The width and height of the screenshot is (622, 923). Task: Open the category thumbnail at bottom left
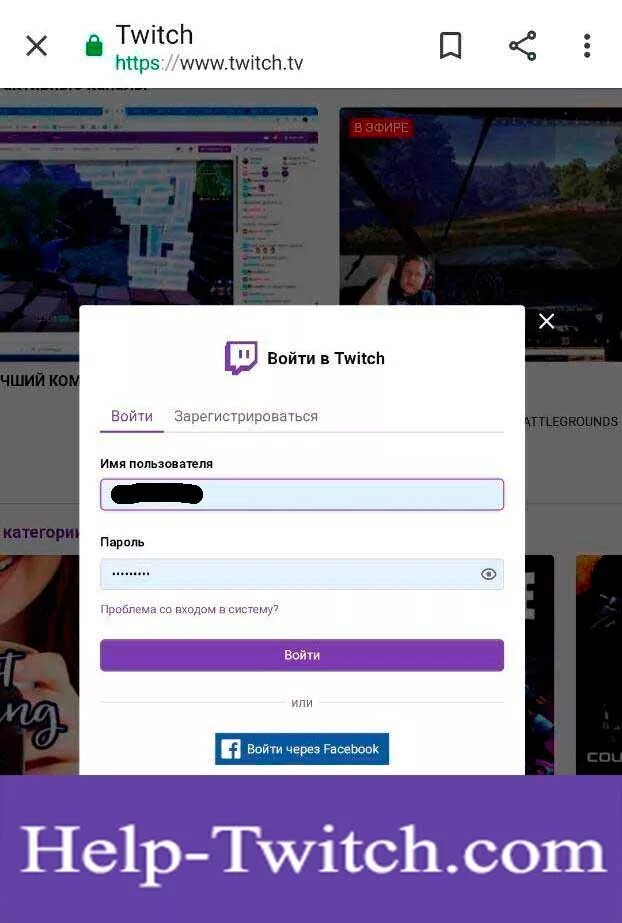pos(39,664)
